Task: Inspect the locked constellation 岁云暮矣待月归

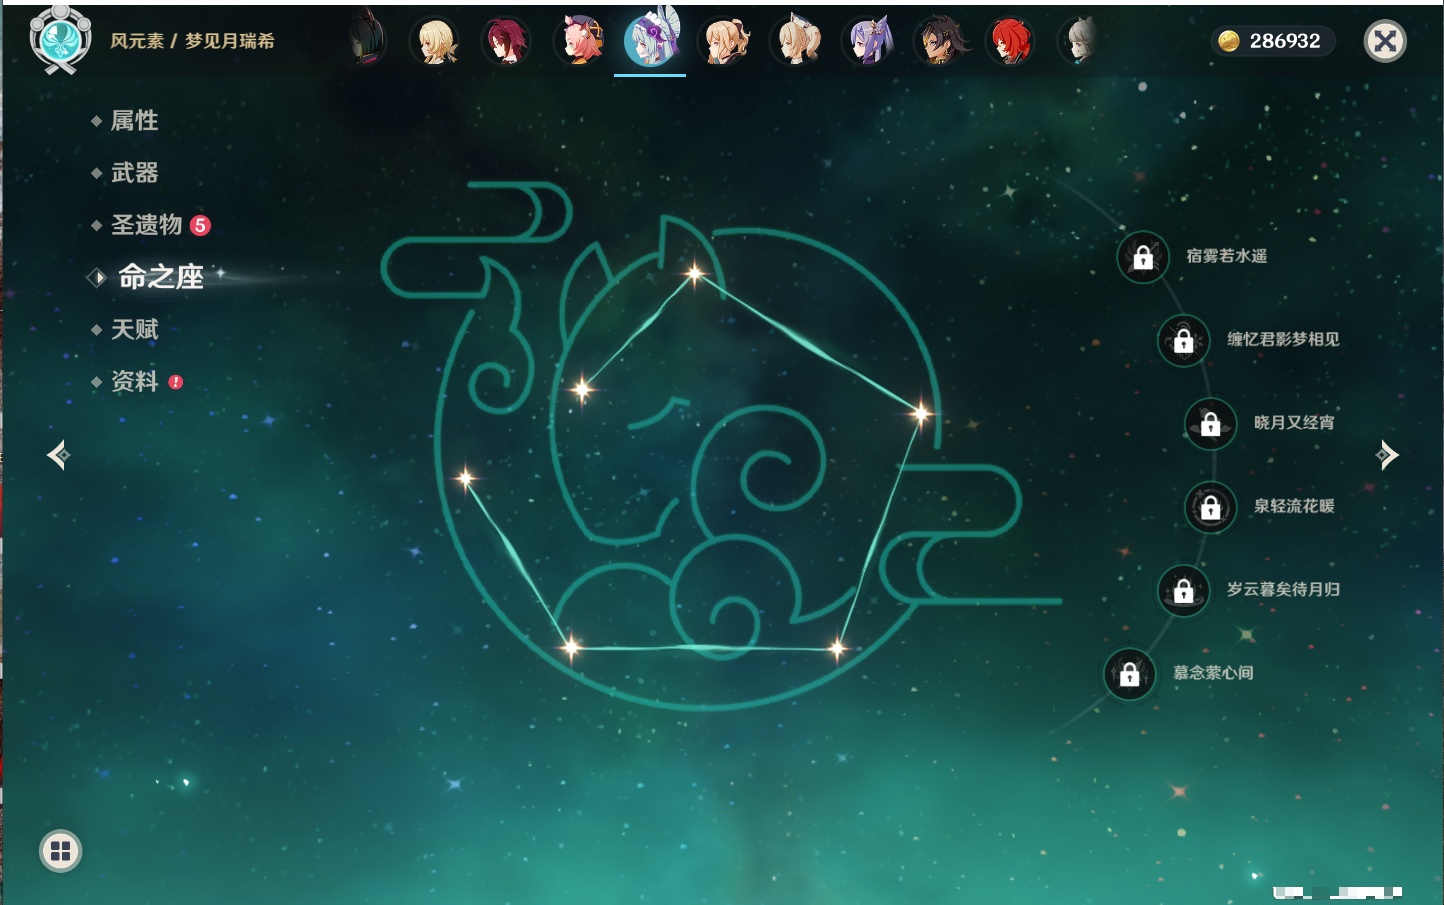Action: (x=1184, y=590)
